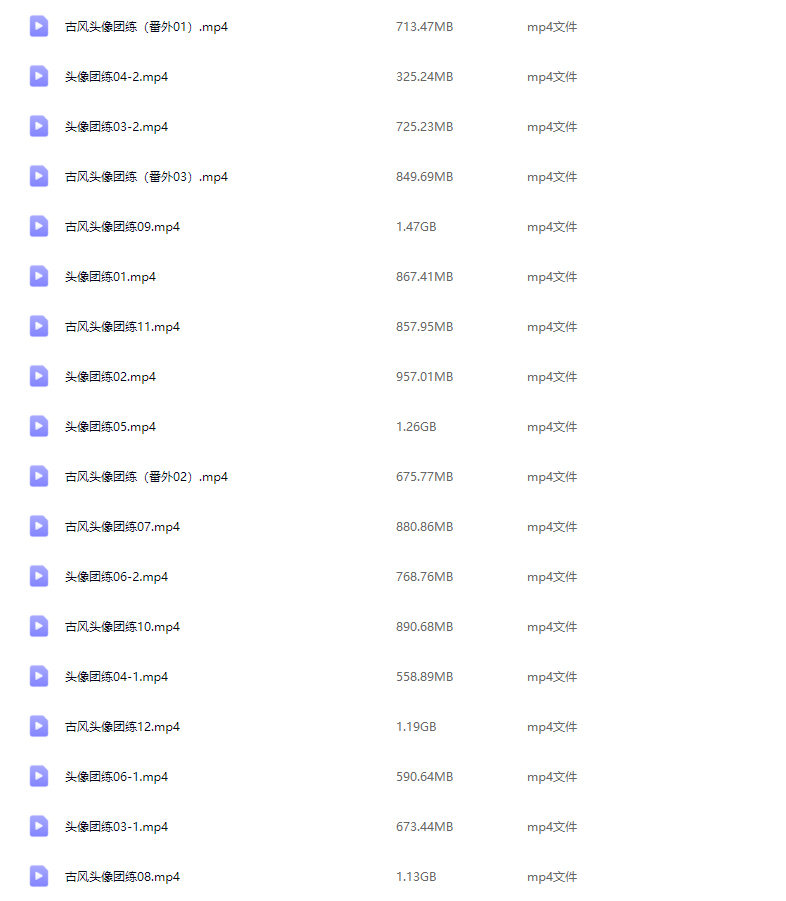
Task: Select the file 头像团练03-1.mp4
Action: [x=116, y=826]
